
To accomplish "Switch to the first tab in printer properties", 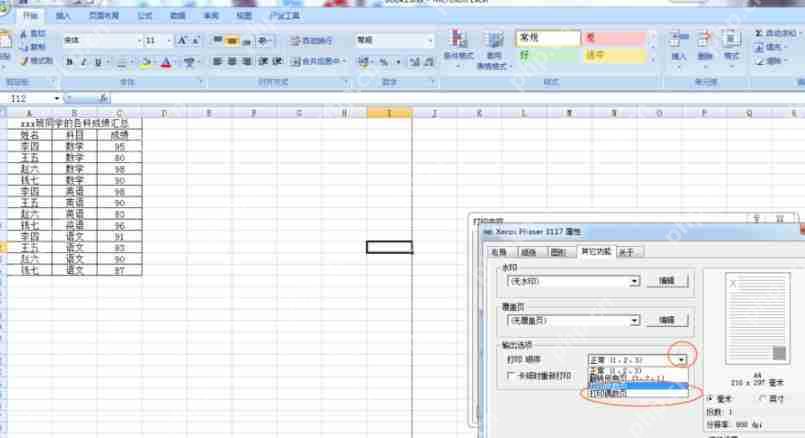I will pyautogui.click(x=499, y=252).
